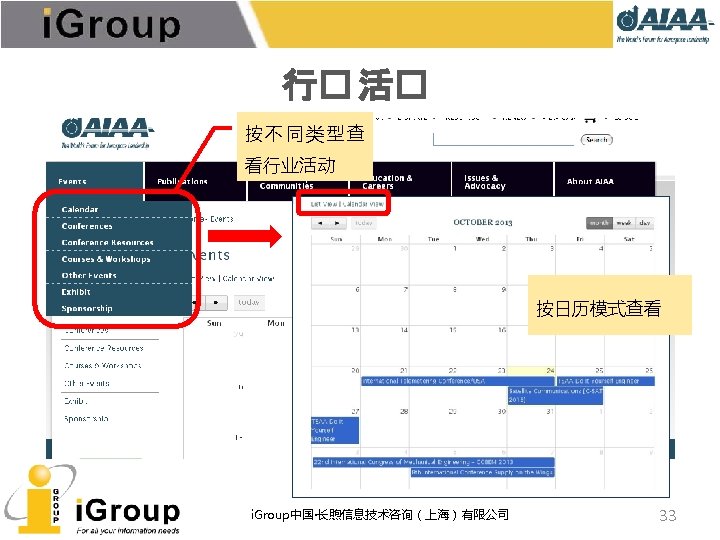Switch calendar to day view
Screen dimensions: 720x540
click(645, 223)
